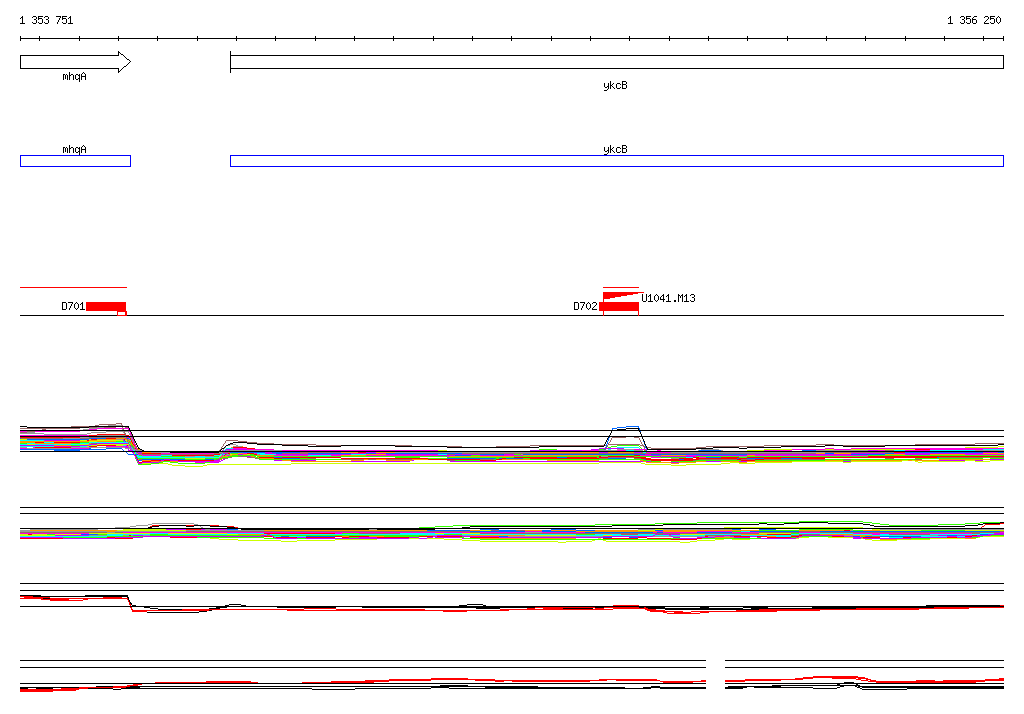Click the genome position ruler axis

[512, 39]
